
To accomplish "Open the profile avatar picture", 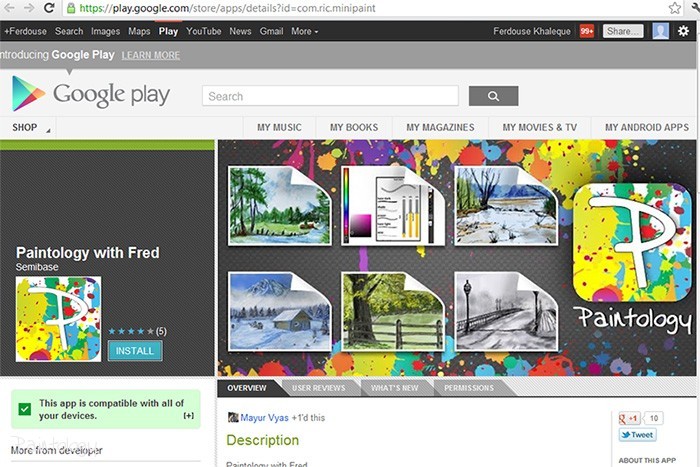I will click(x=660, y=31).
